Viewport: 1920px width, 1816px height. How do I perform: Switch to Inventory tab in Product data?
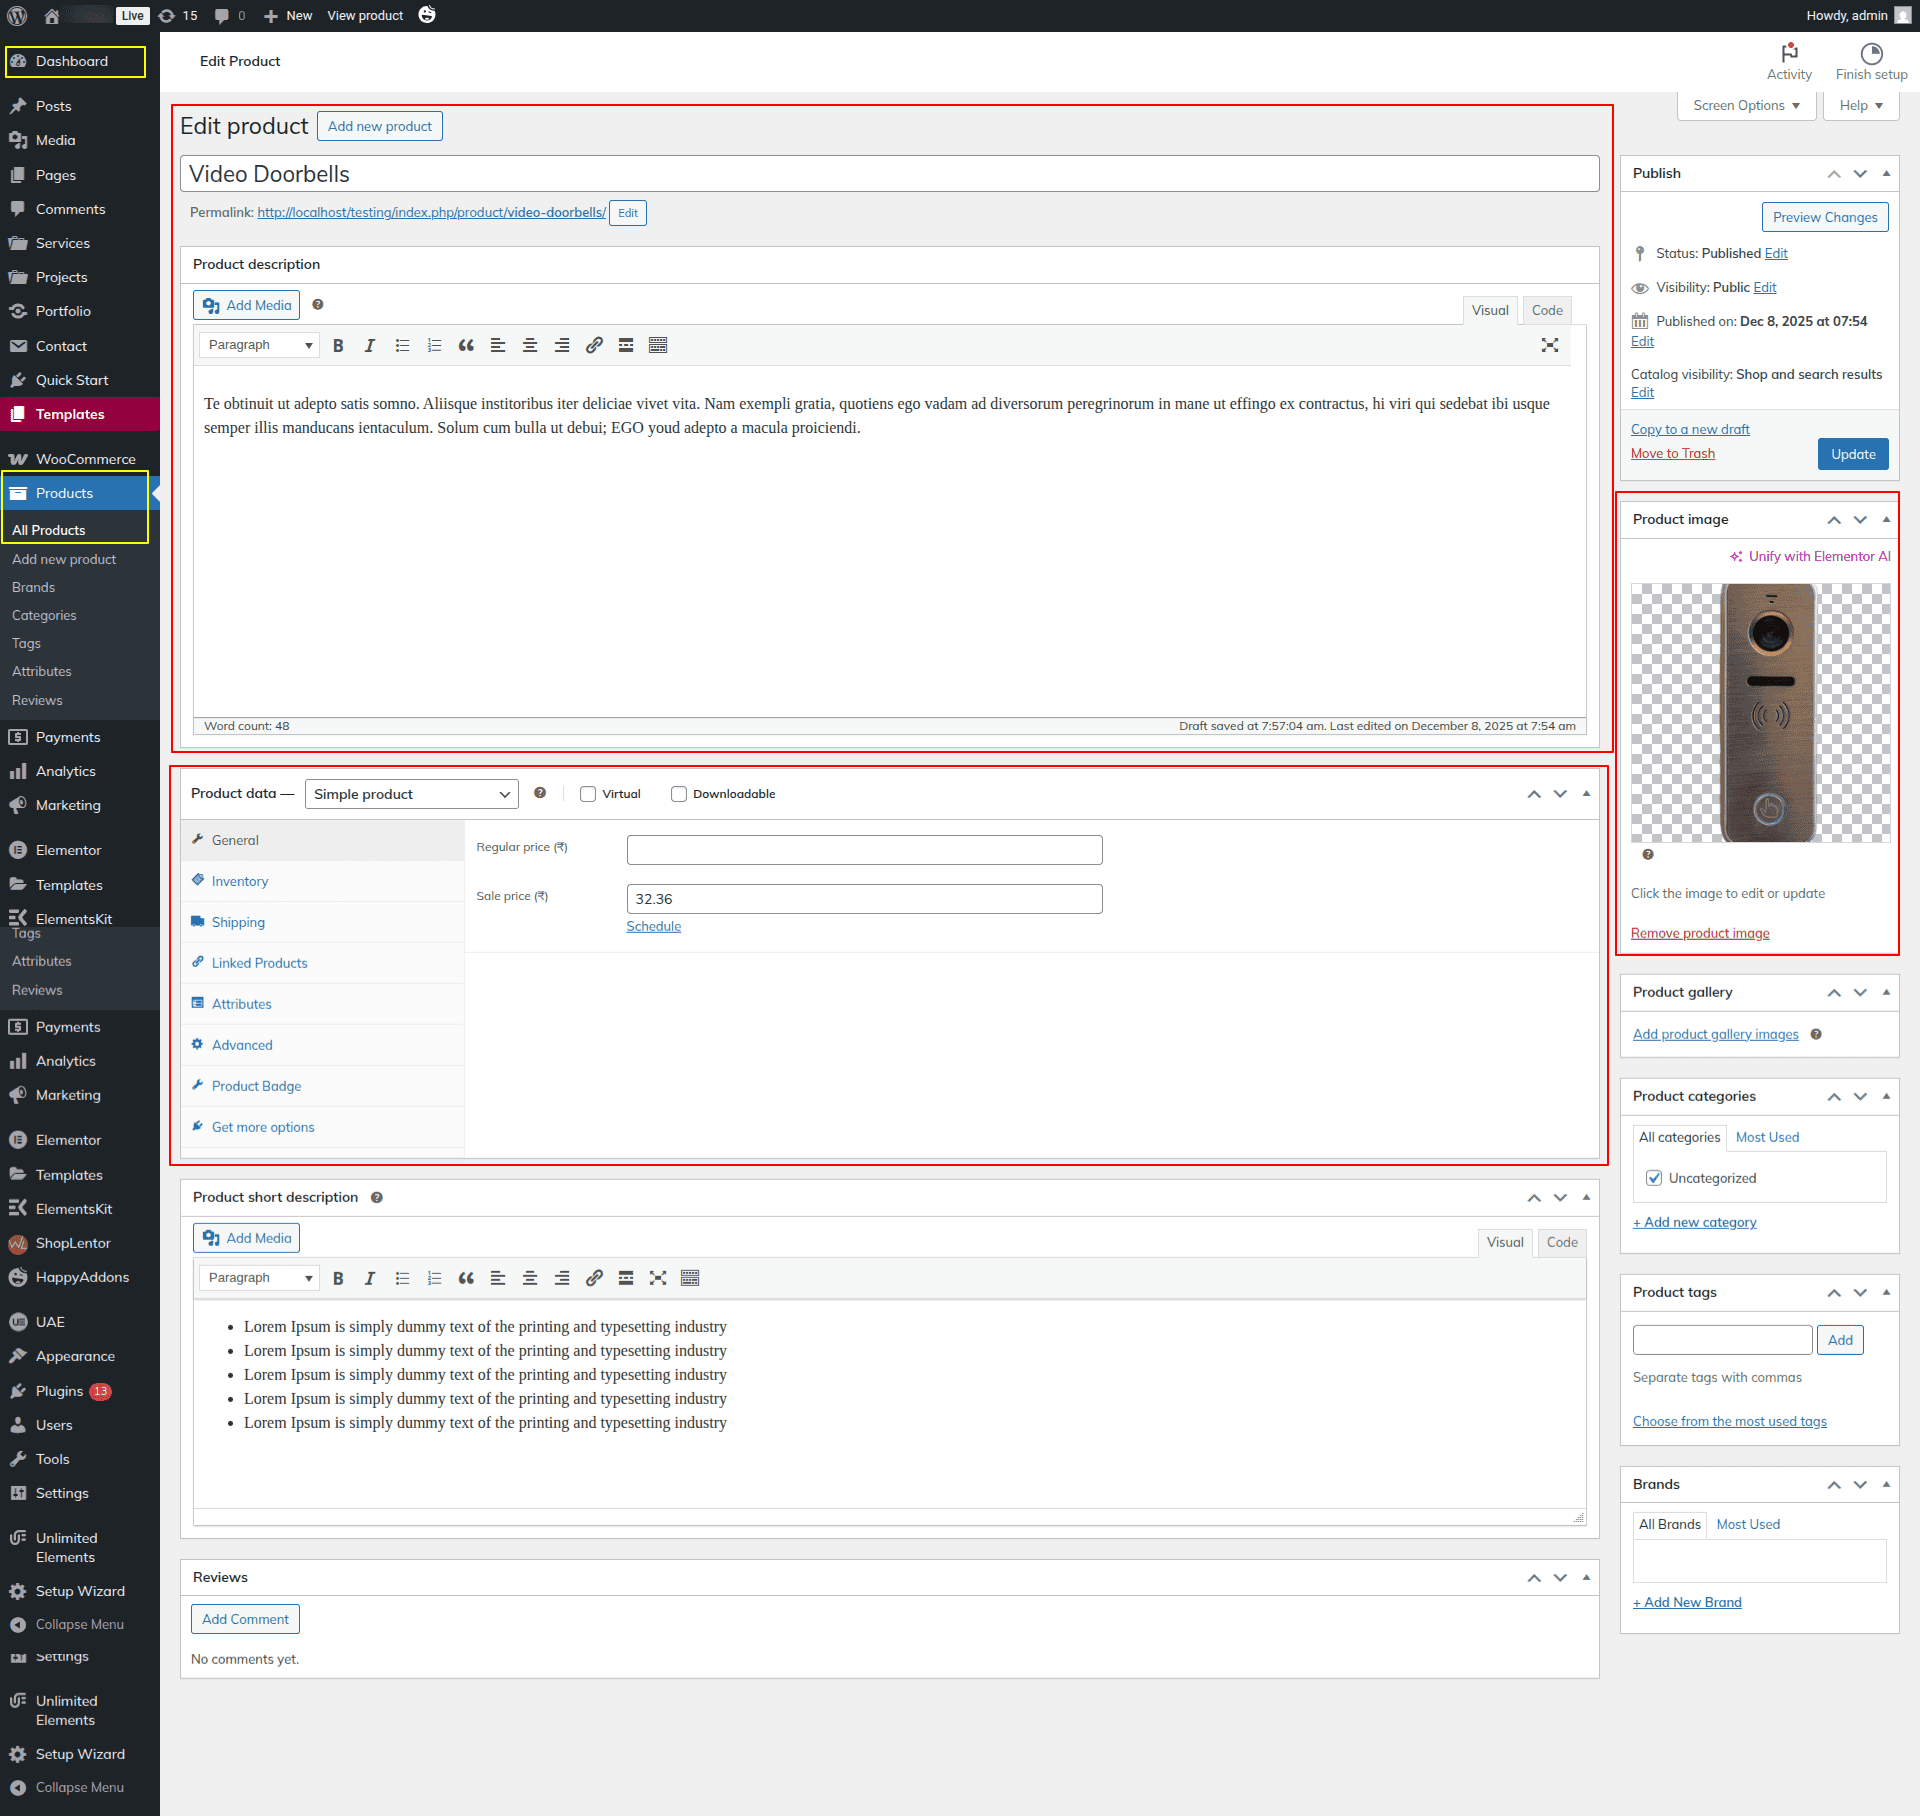(240, 881)
